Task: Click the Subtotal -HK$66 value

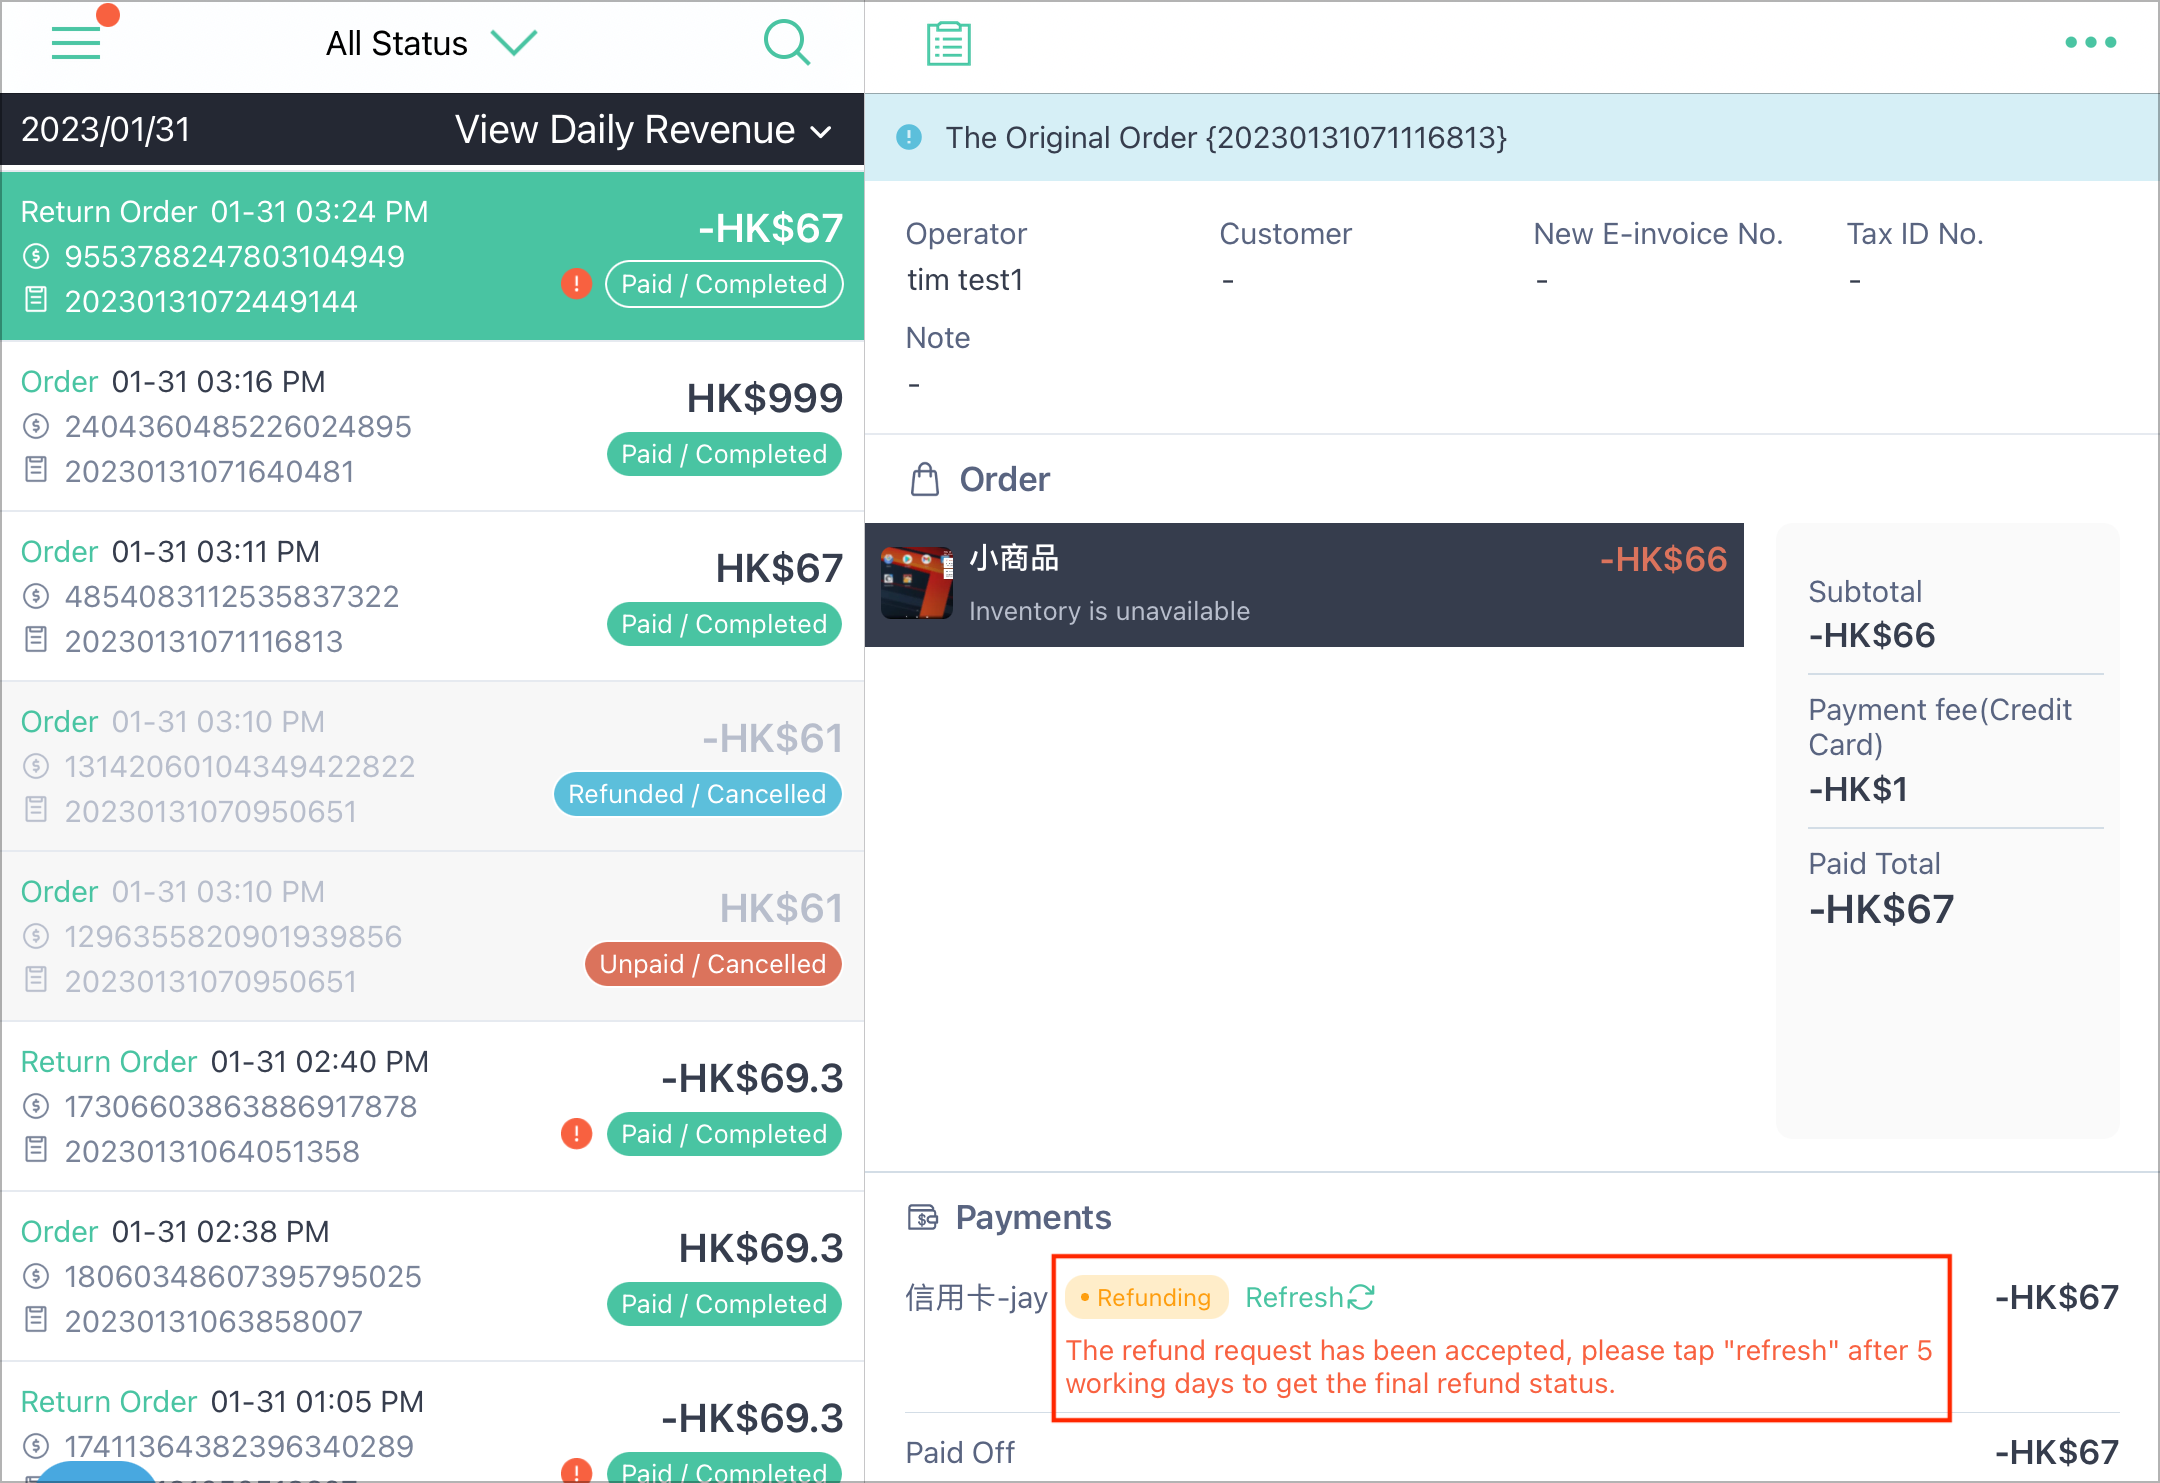Action: tap(1872, 635)
